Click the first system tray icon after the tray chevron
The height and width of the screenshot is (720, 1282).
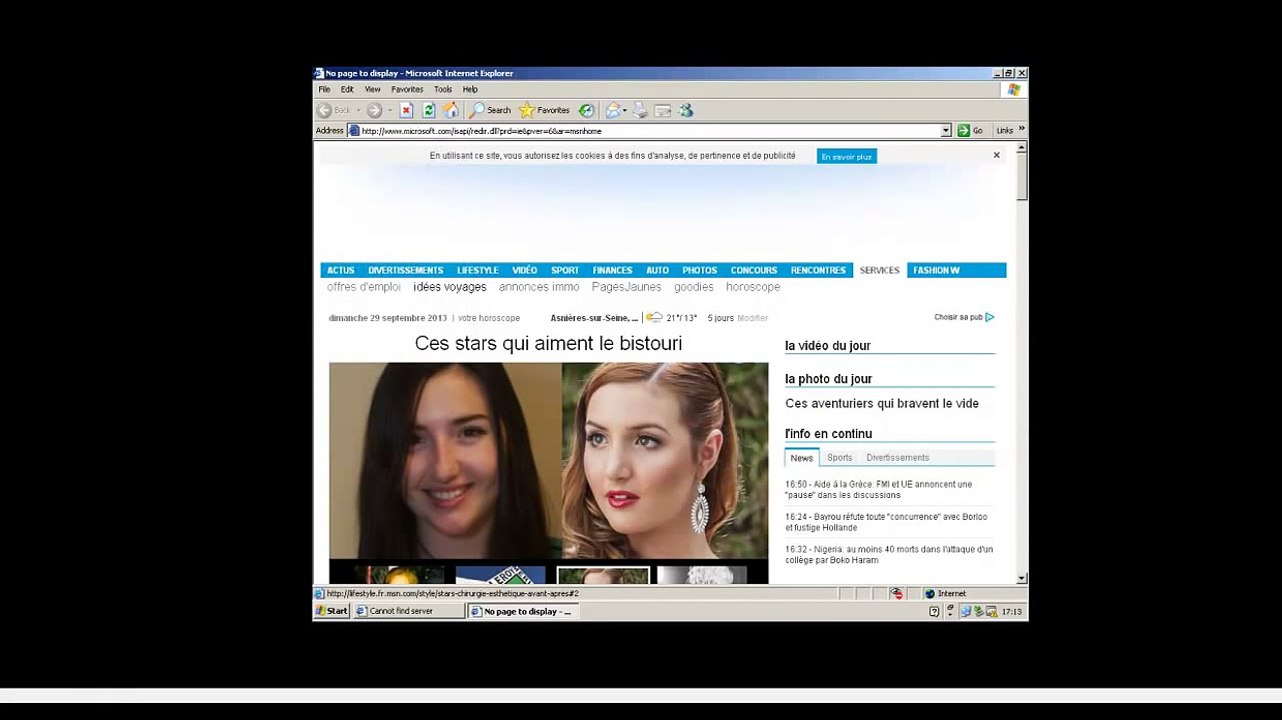point(966,611)
